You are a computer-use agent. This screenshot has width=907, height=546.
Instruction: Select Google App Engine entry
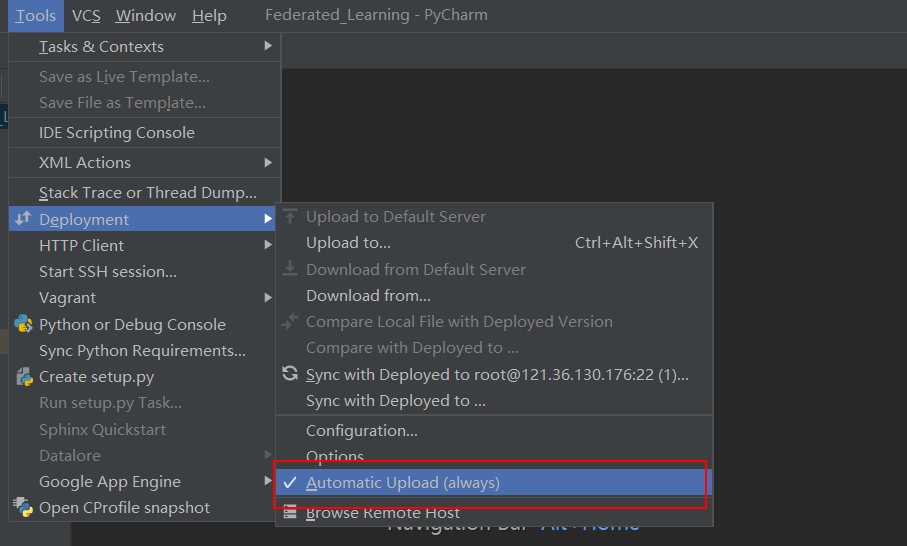click(x=142, y=481)
